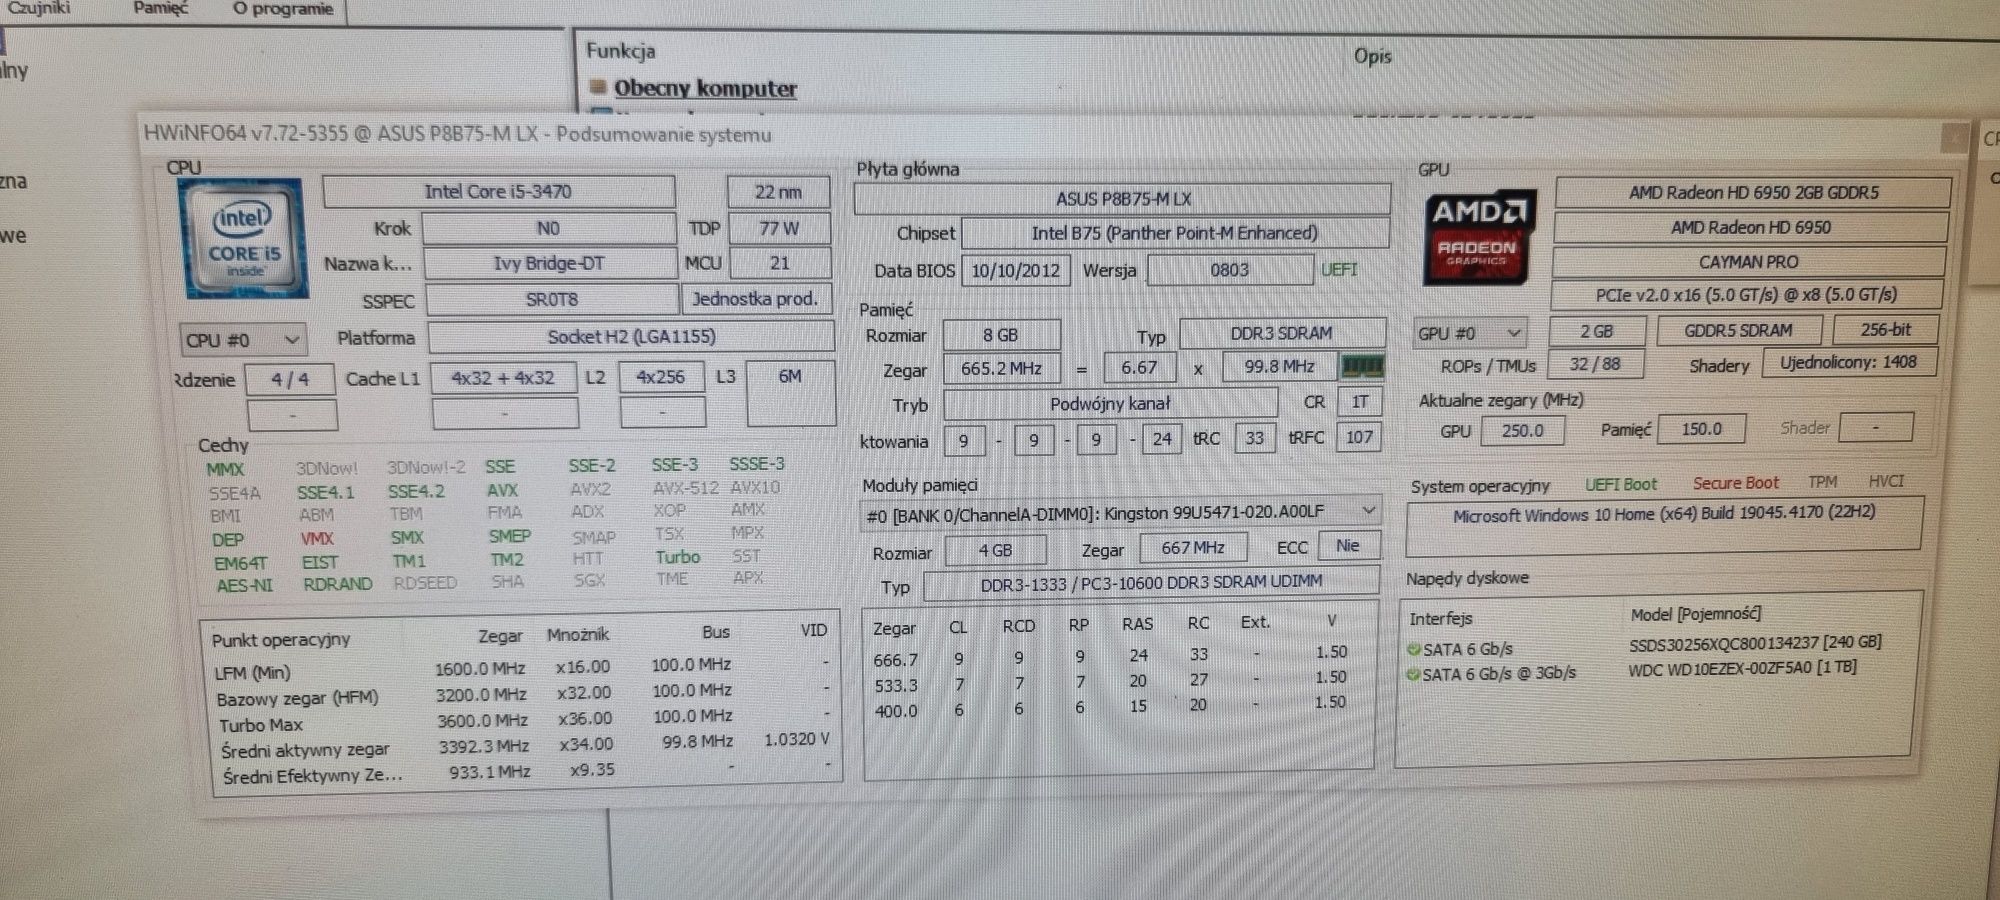Viewport: 2000px width, 900px height.
Task: Select the Obecny komputer tree item
Action: (705, 88)
